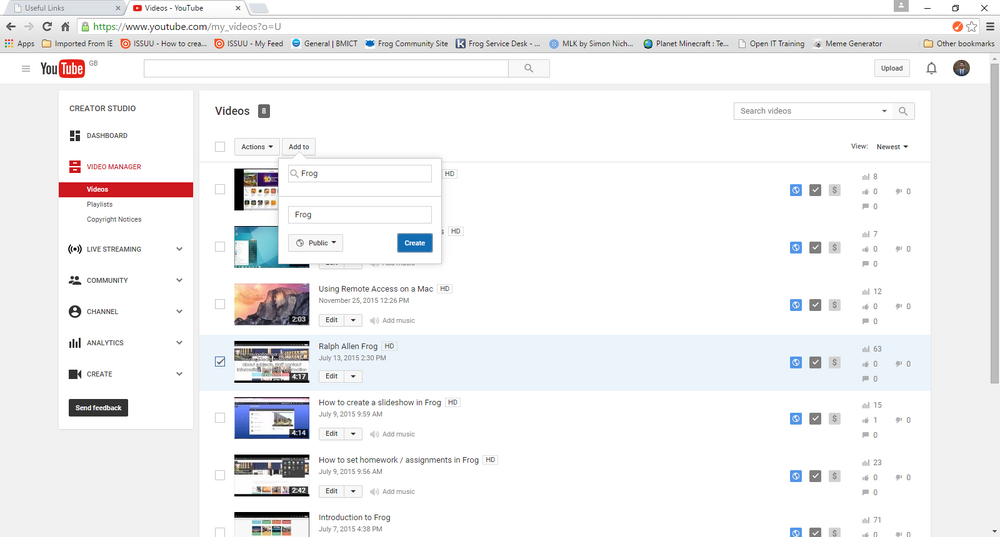The height and width of the screenshot is (537, 1000).
Task: Click the public globe icon for Using Remote Access on a Mac
Action: 795,305
